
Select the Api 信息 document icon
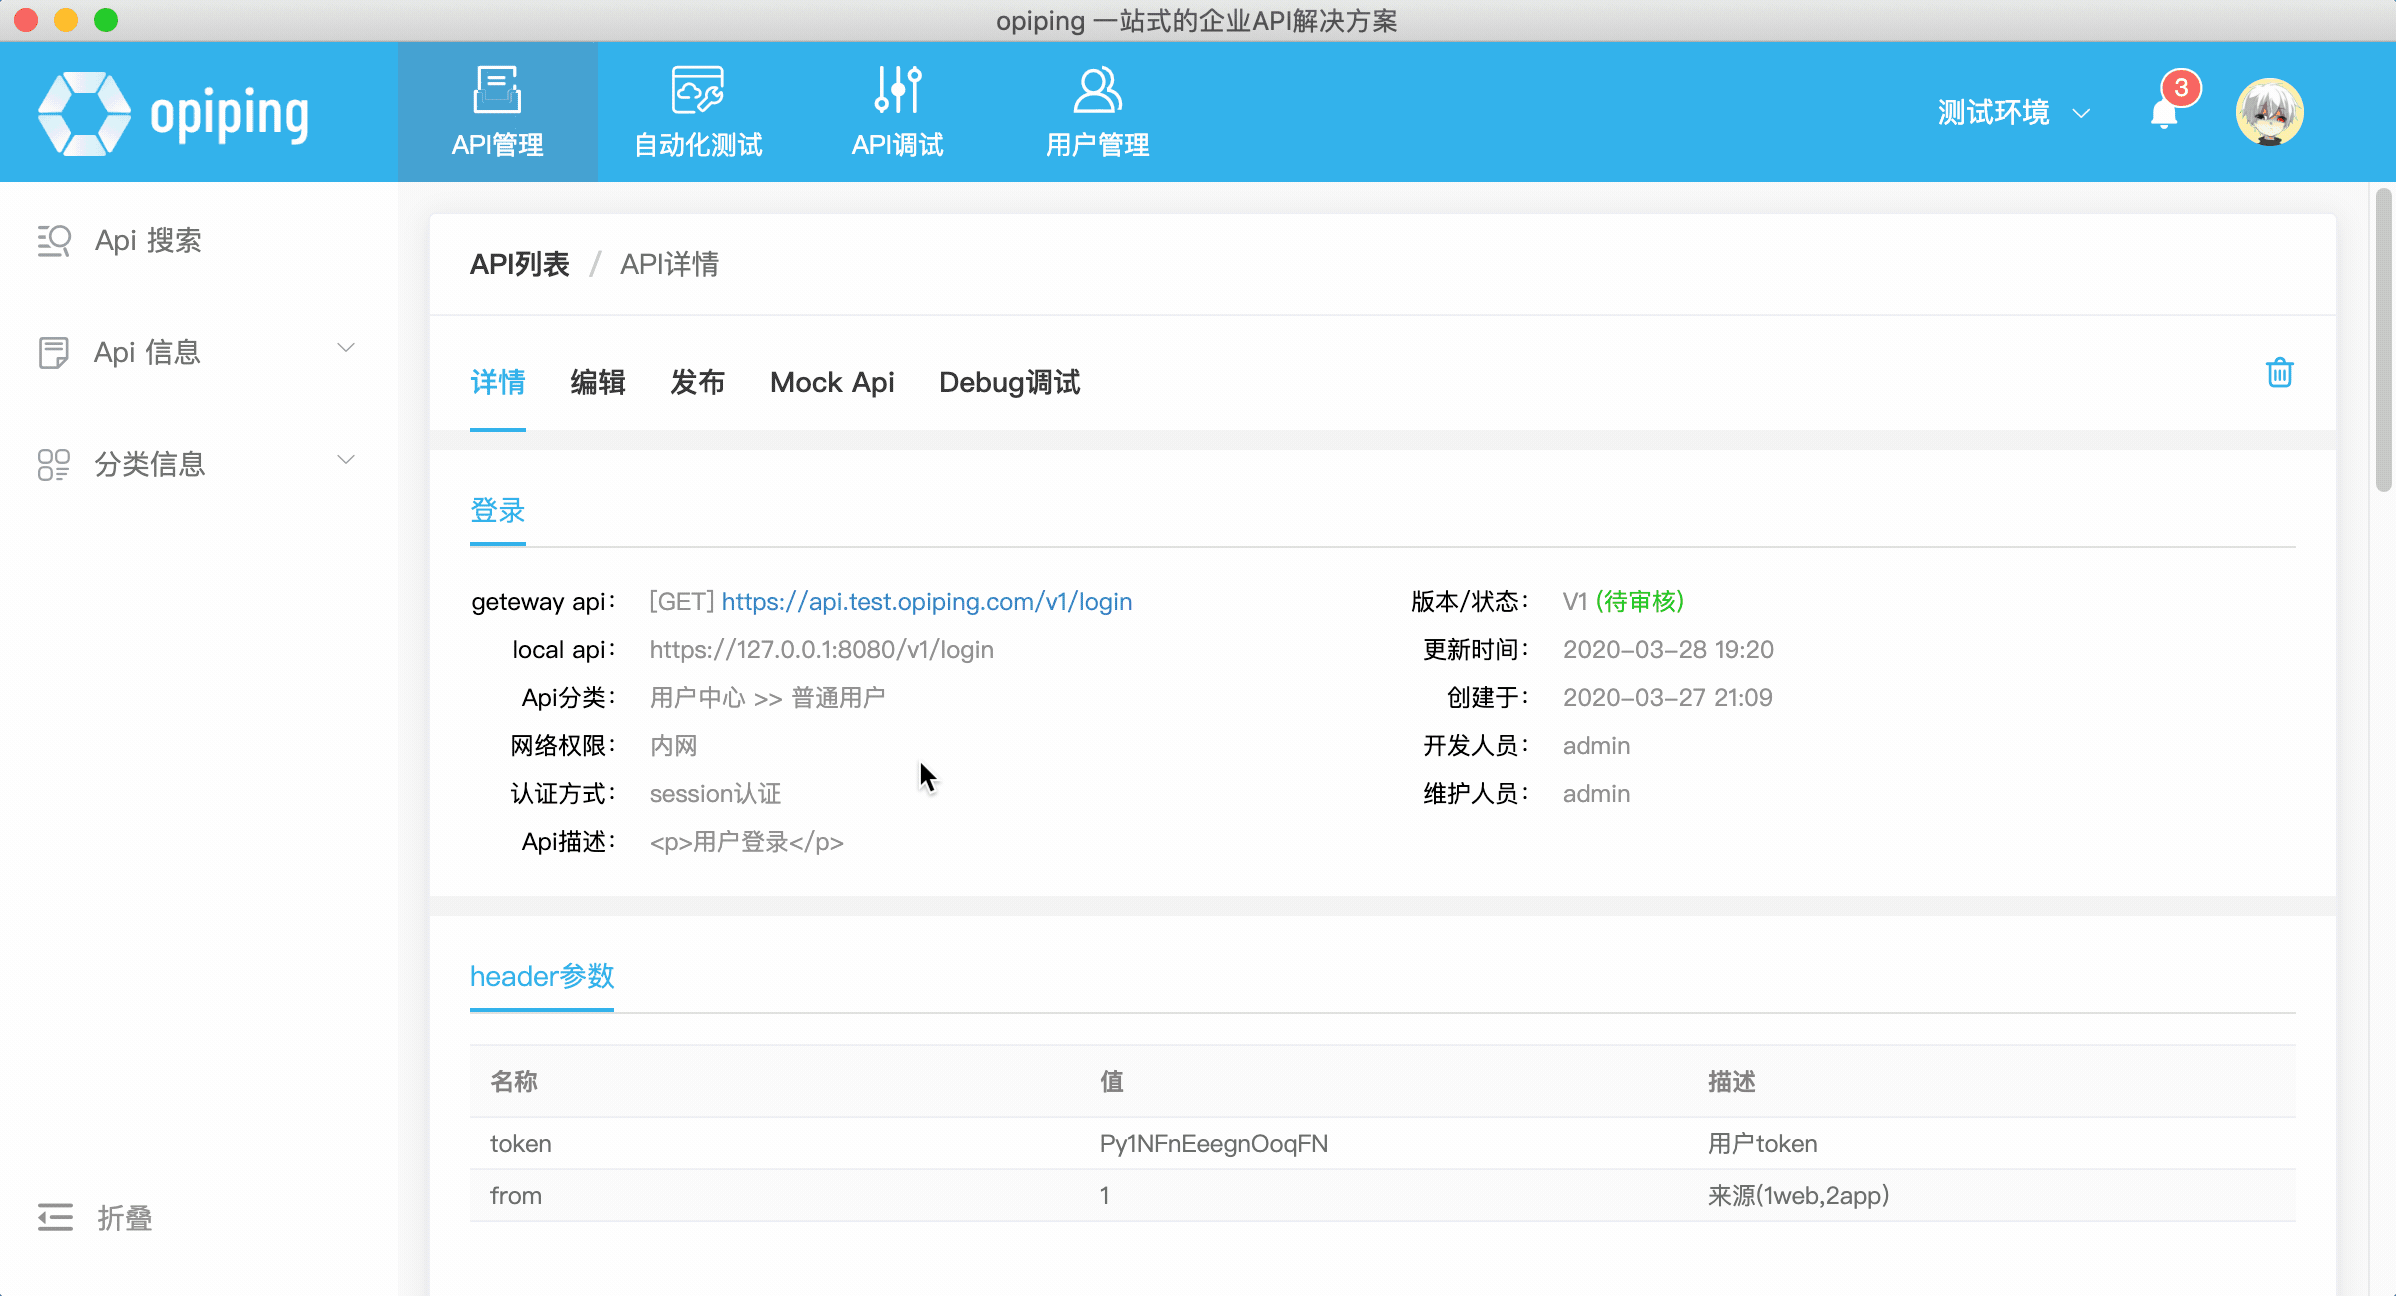54,352
